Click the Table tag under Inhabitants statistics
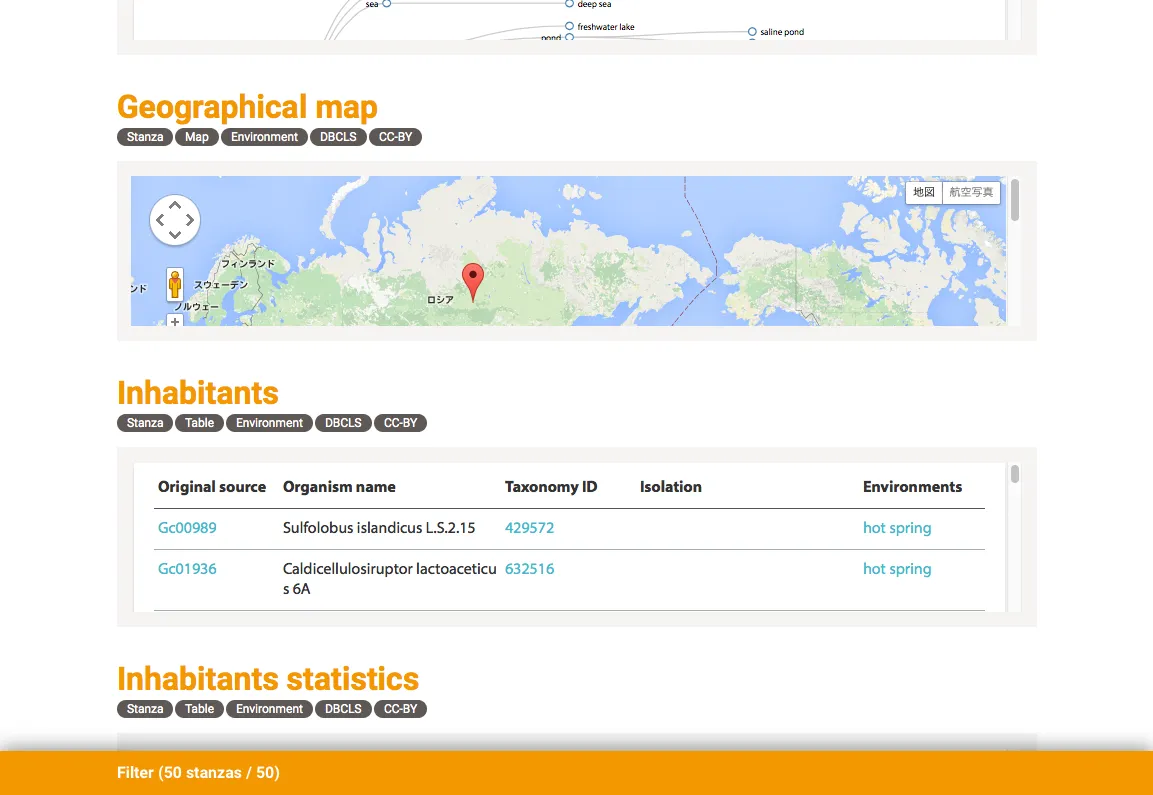 199,709
